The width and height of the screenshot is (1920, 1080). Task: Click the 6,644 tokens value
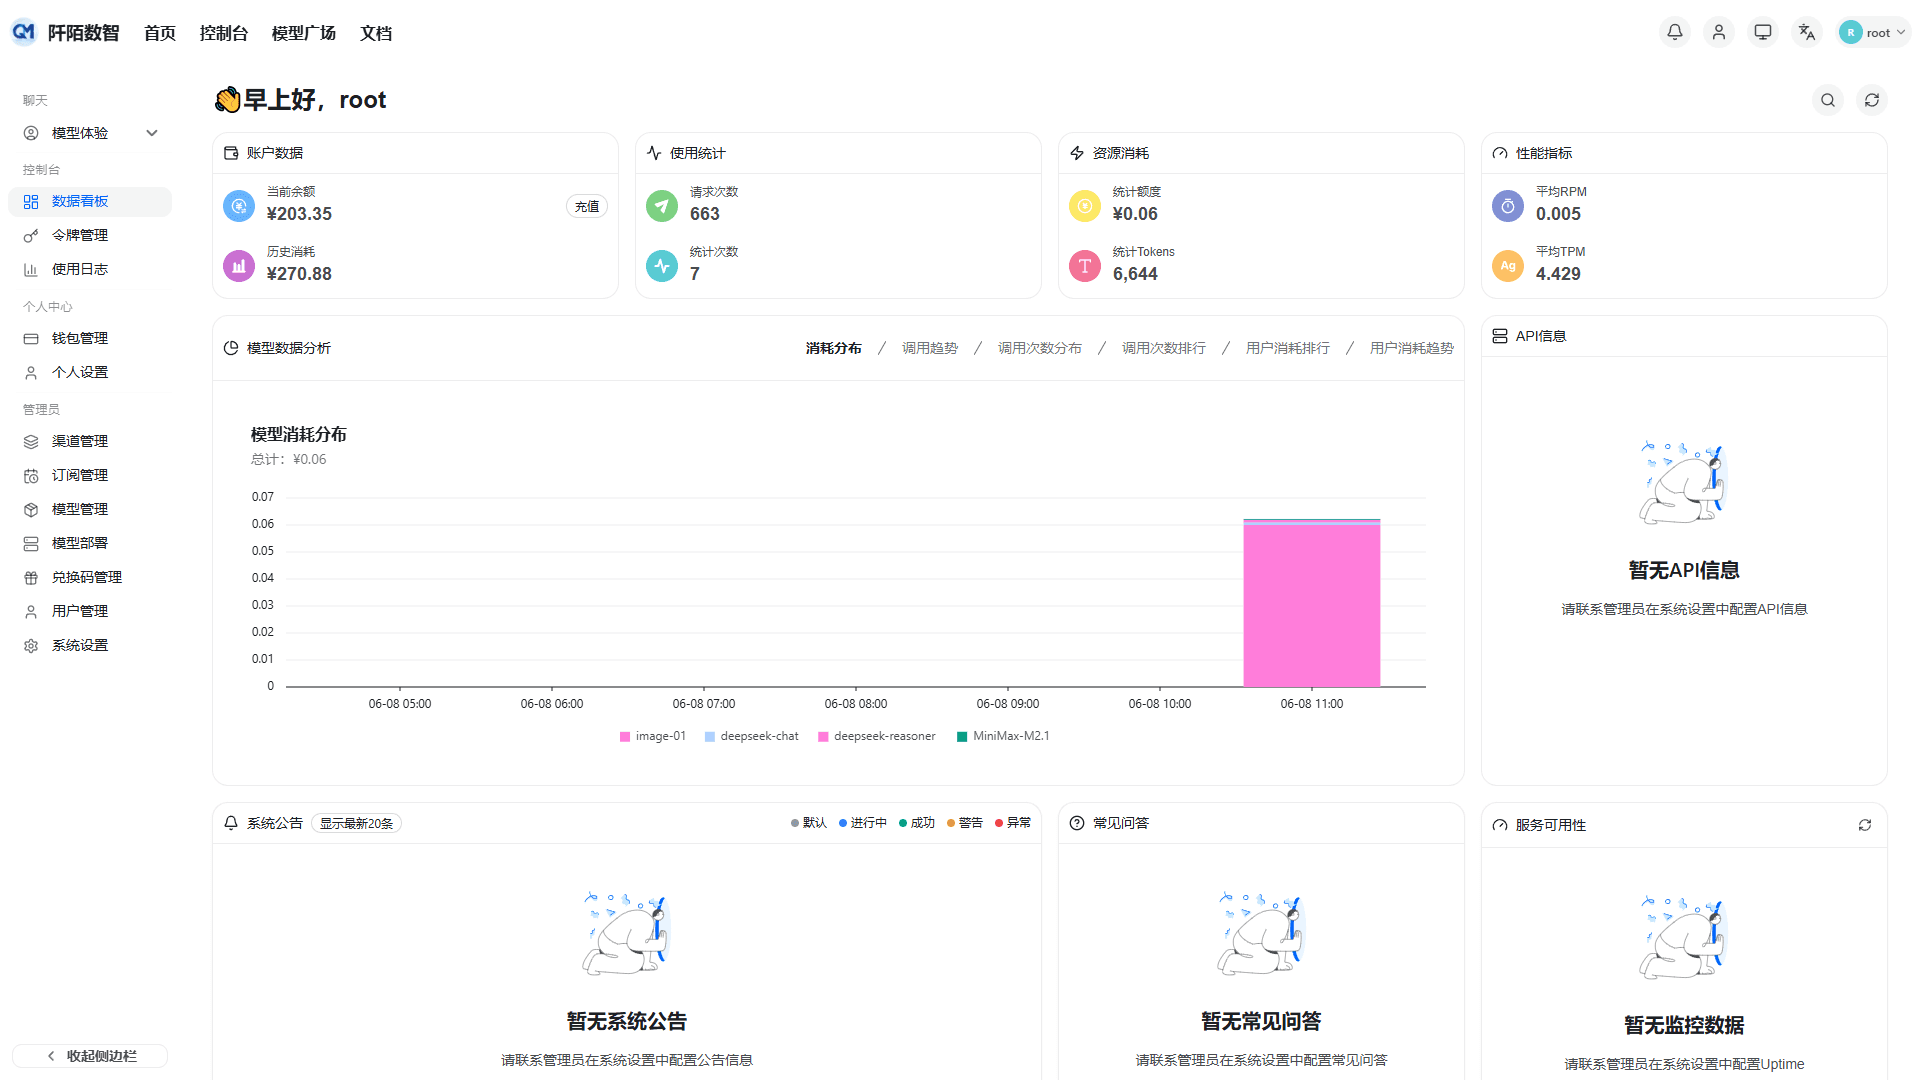[x=1135, y=274]
